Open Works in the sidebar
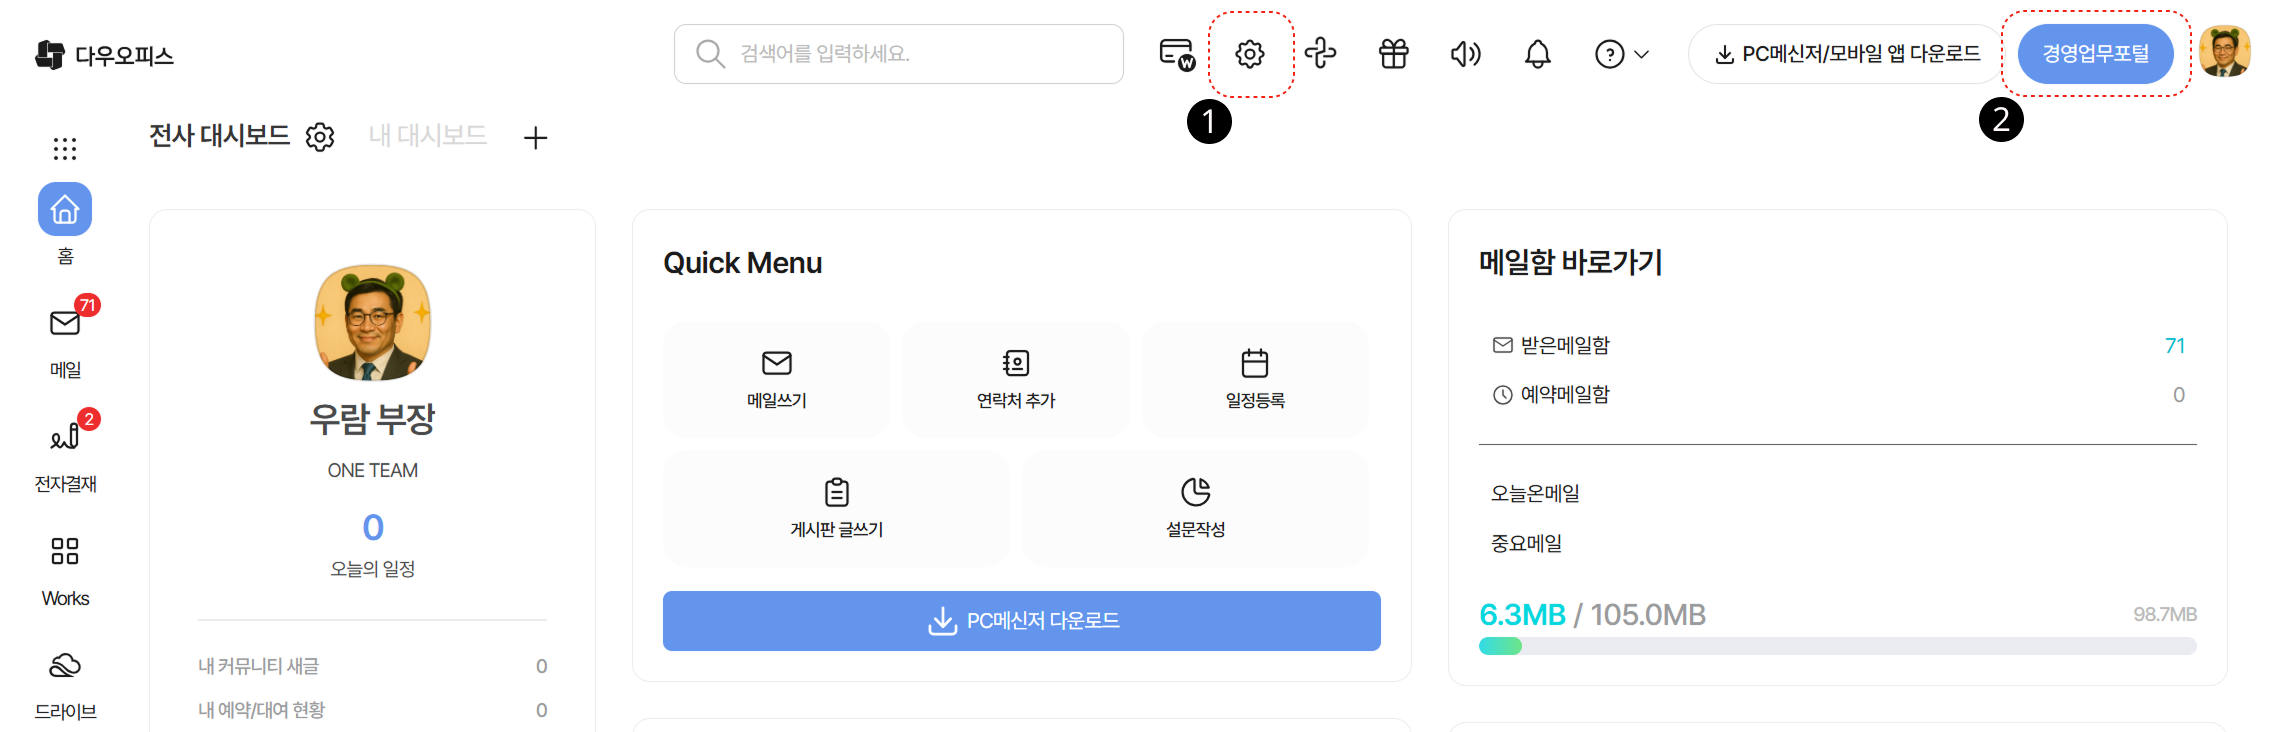 pos(65,568)
